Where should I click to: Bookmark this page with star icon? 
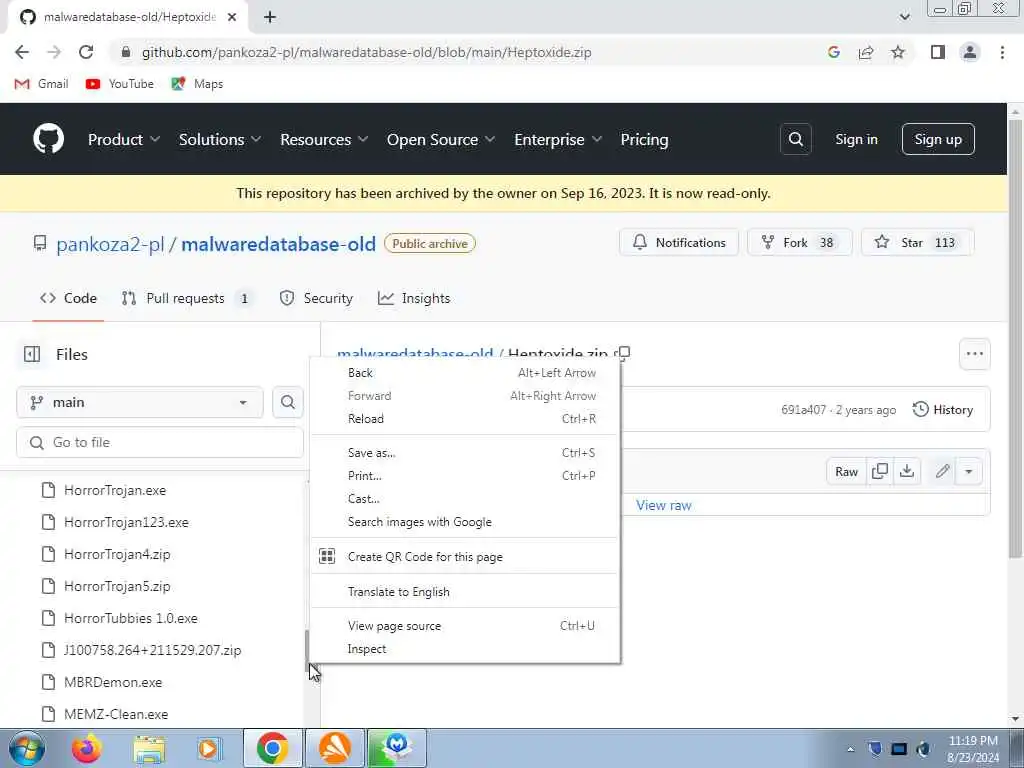pyautogui.click(x=898, y=52)
